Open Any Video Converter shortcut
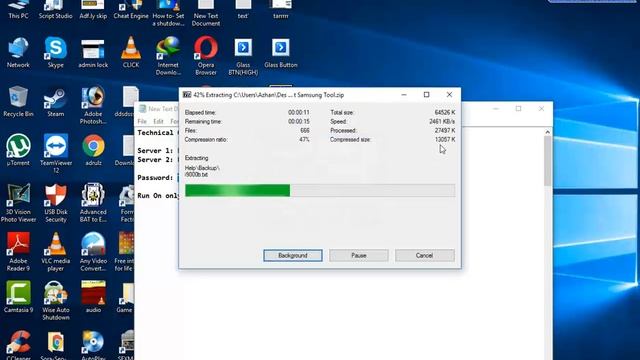The height and width of the screenshot is (360, 640). click(x=93, y=252)
